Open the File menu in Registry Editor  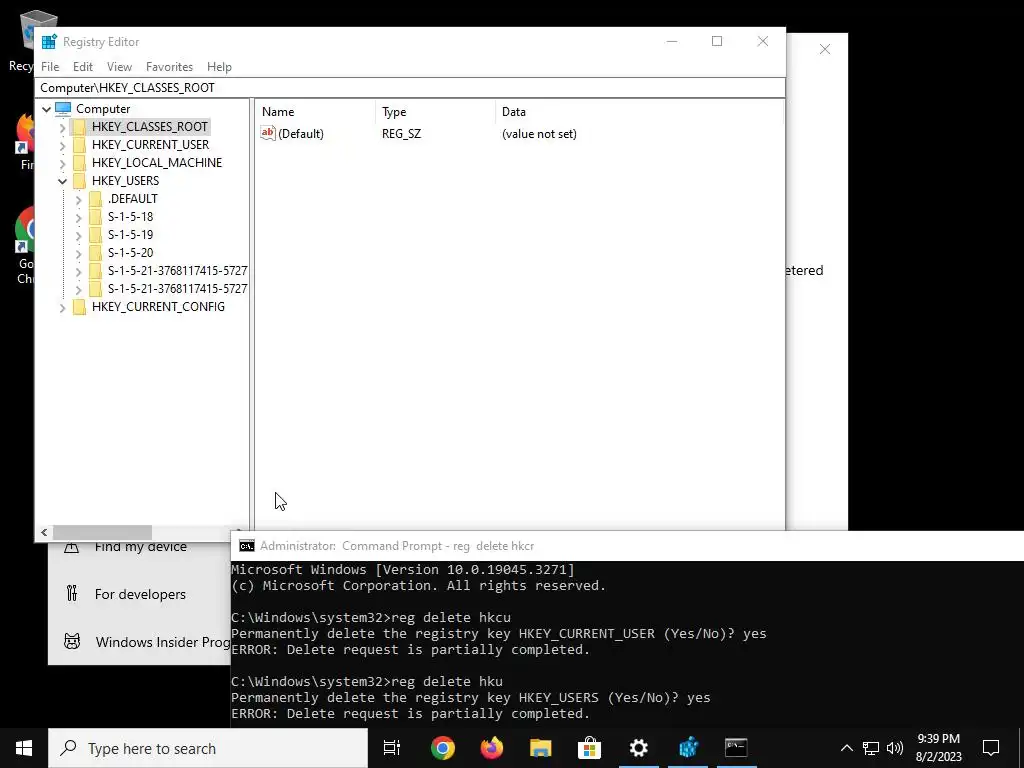pyautogui.click(x=50, y=67)
